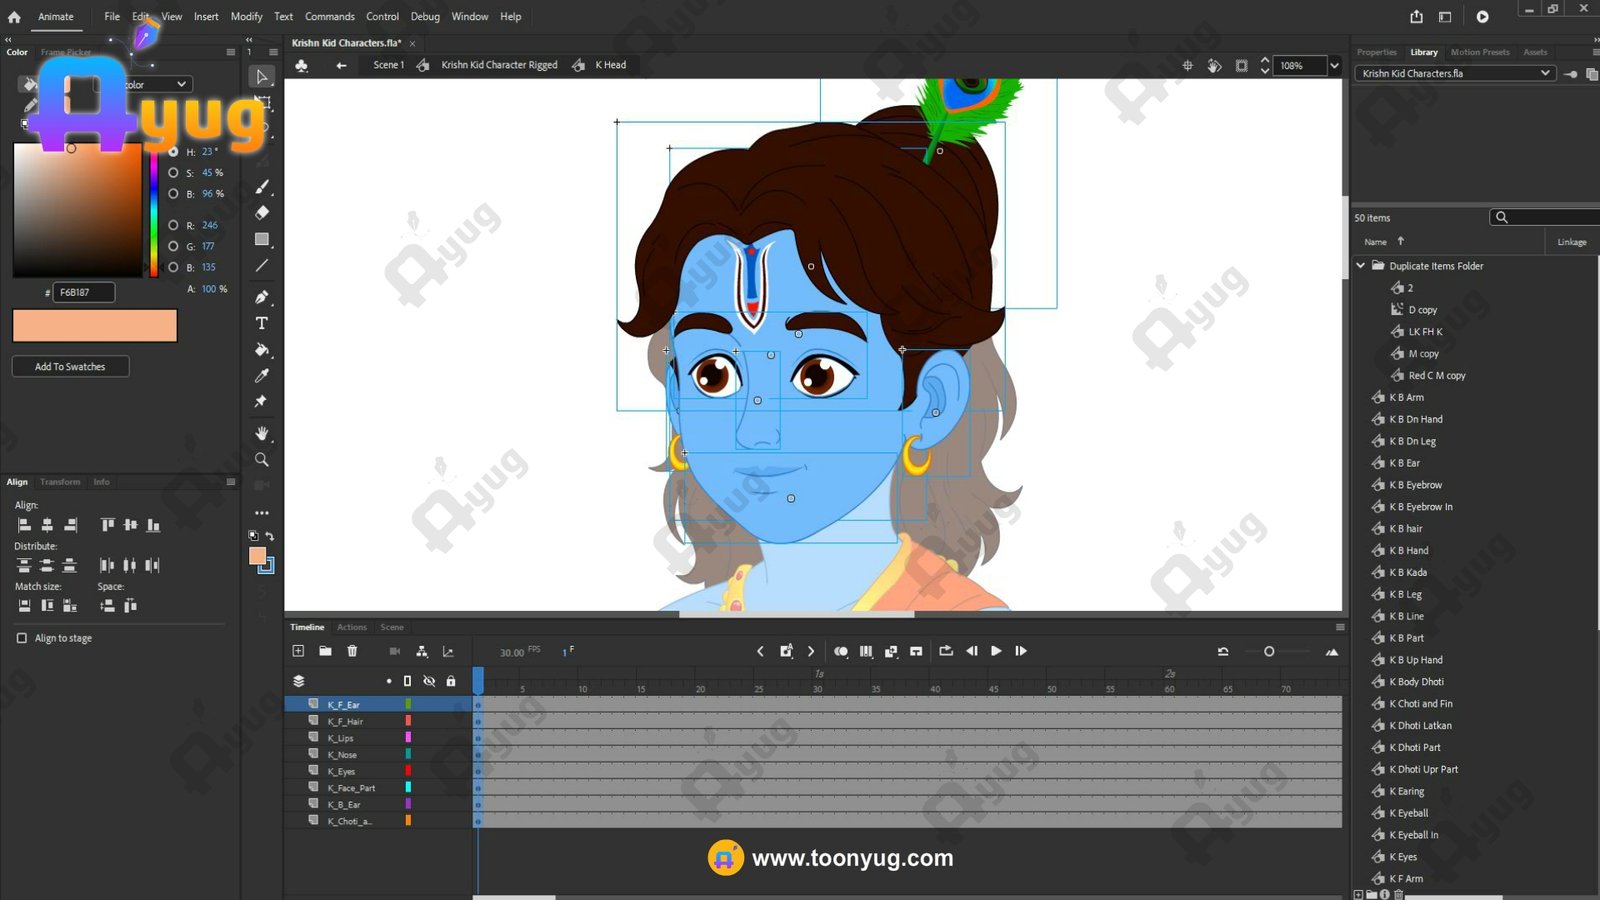Toggle Onion Skin in timeline
This screenshot has height=900, width=1600.
click(841, 651)
